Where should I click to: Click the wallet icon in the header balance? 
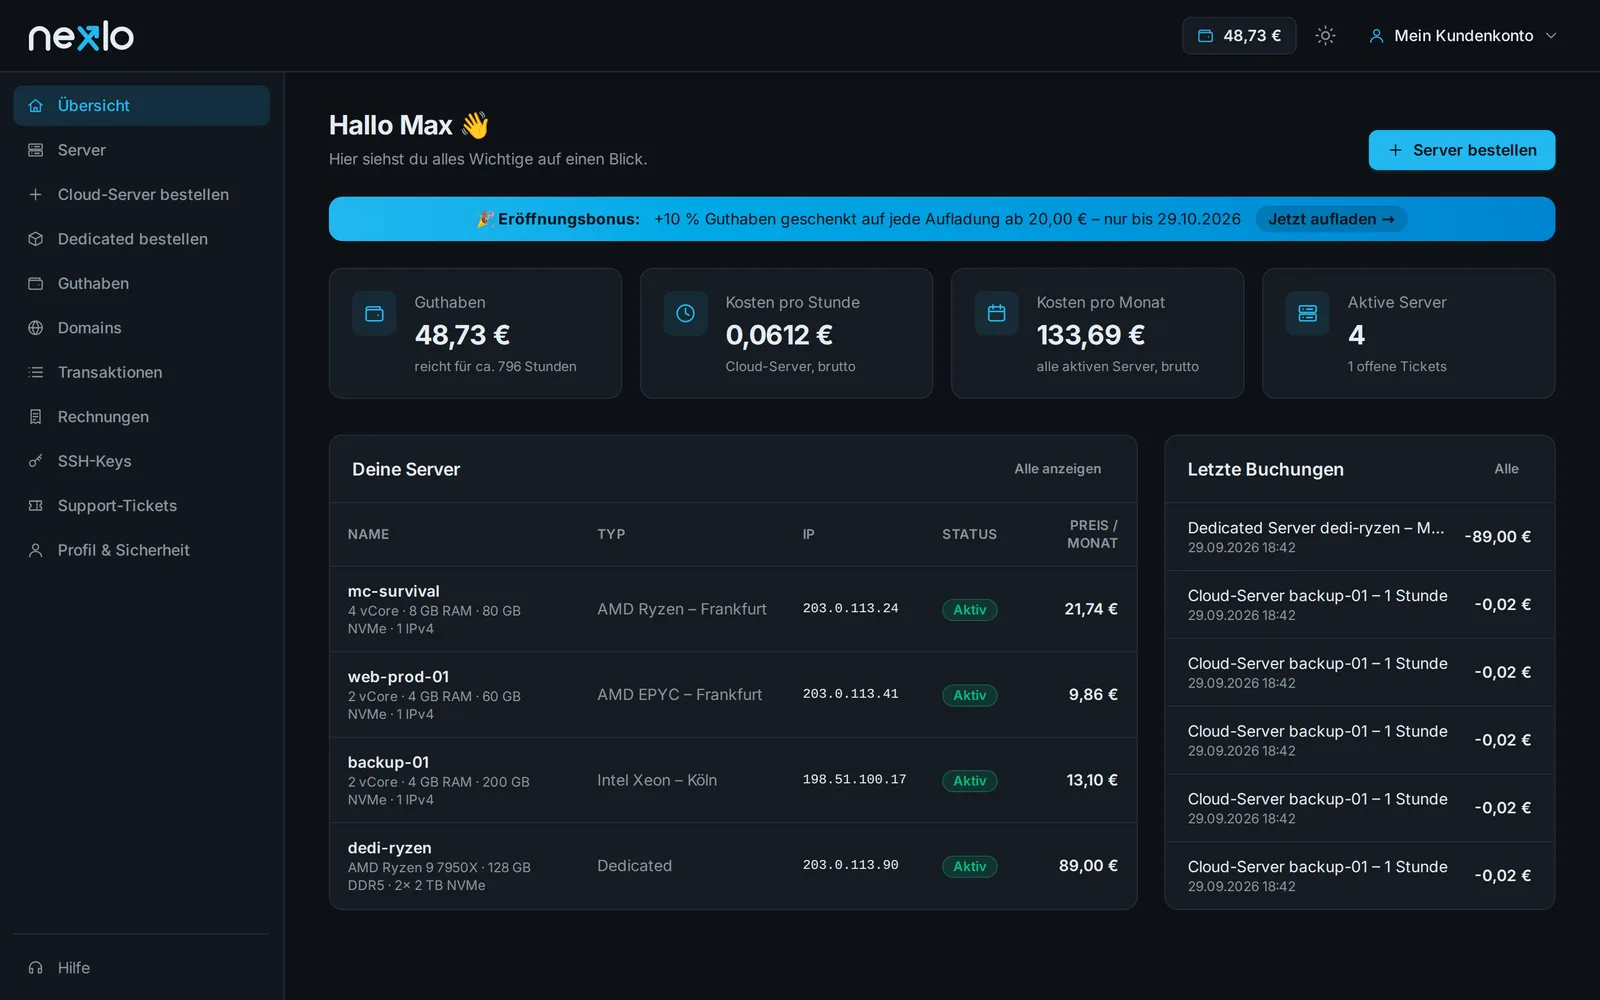click(1205, 36)
